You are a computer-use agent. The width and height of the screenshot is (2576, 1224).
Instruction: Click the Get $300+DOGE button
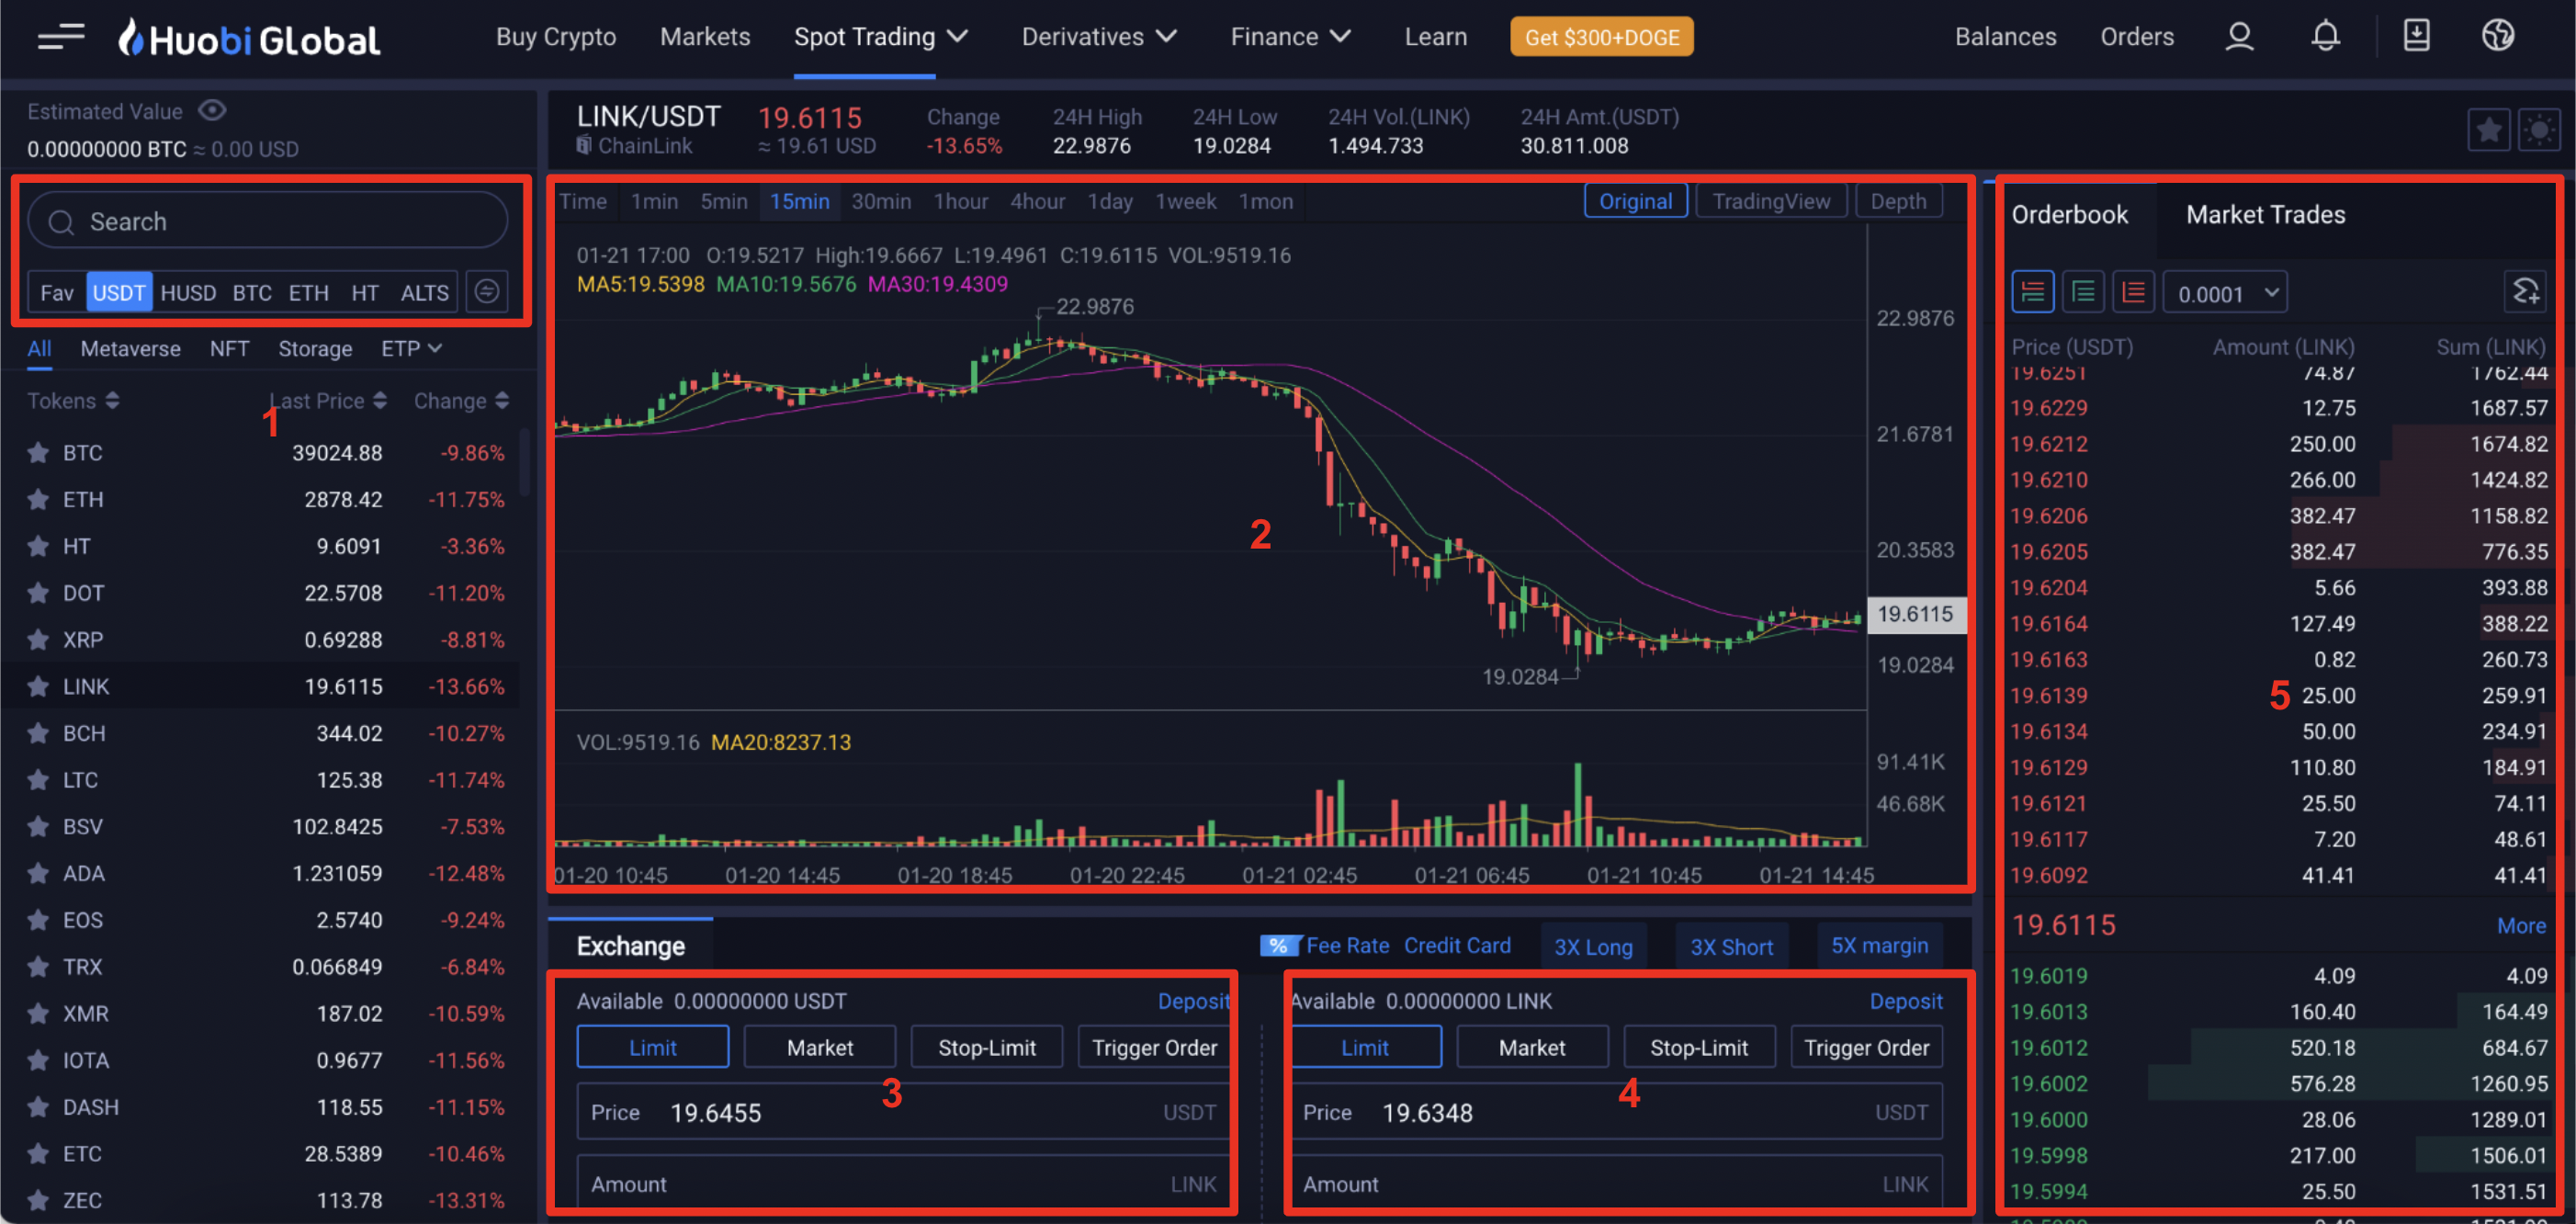1601,37
